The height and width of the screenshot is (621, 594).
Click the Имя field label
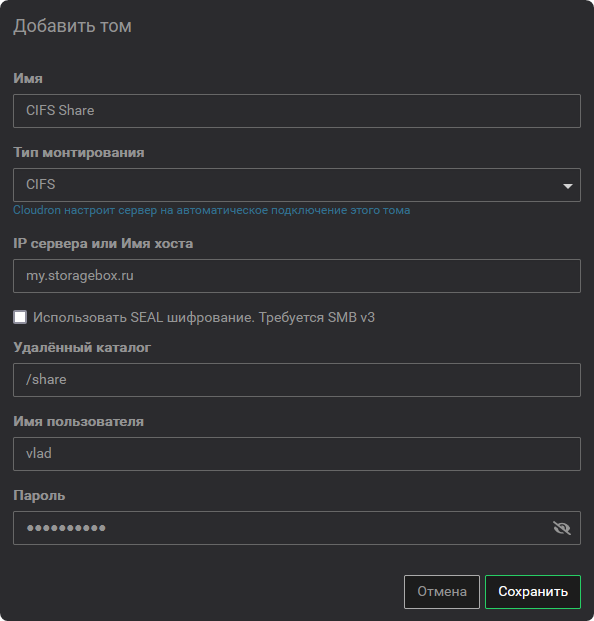tap(28, 78)
